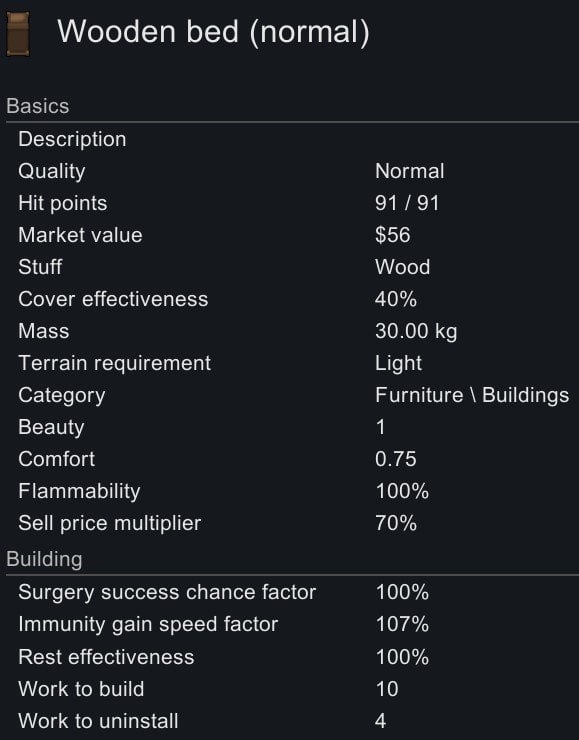579x740 pixels.
Task: Click the Work to build row
Action: pos(293,689)
